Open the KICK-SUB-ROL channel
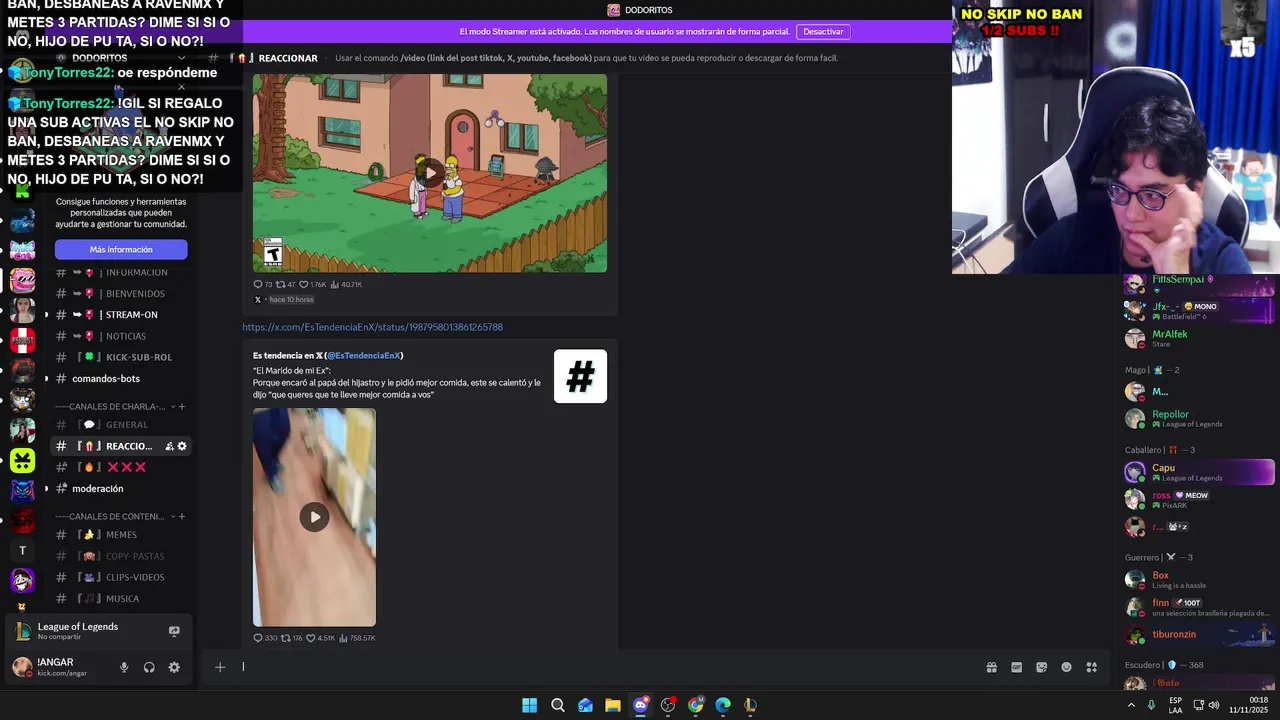The image size is (1280, 720). coord(121,357)
